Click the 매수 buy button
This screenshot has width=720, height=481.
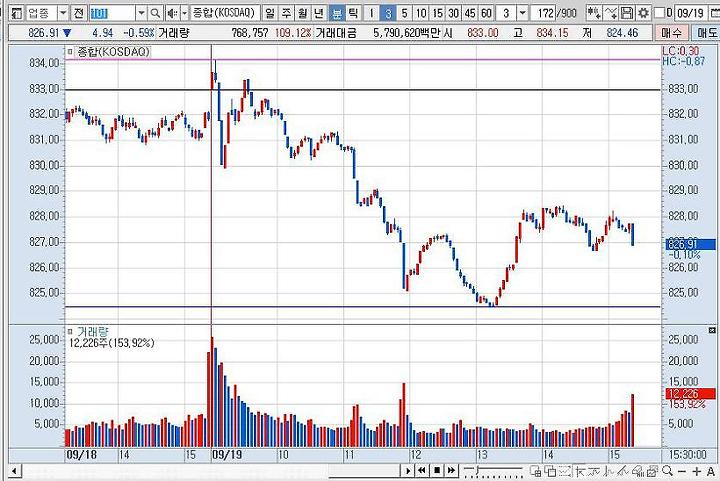670,33
